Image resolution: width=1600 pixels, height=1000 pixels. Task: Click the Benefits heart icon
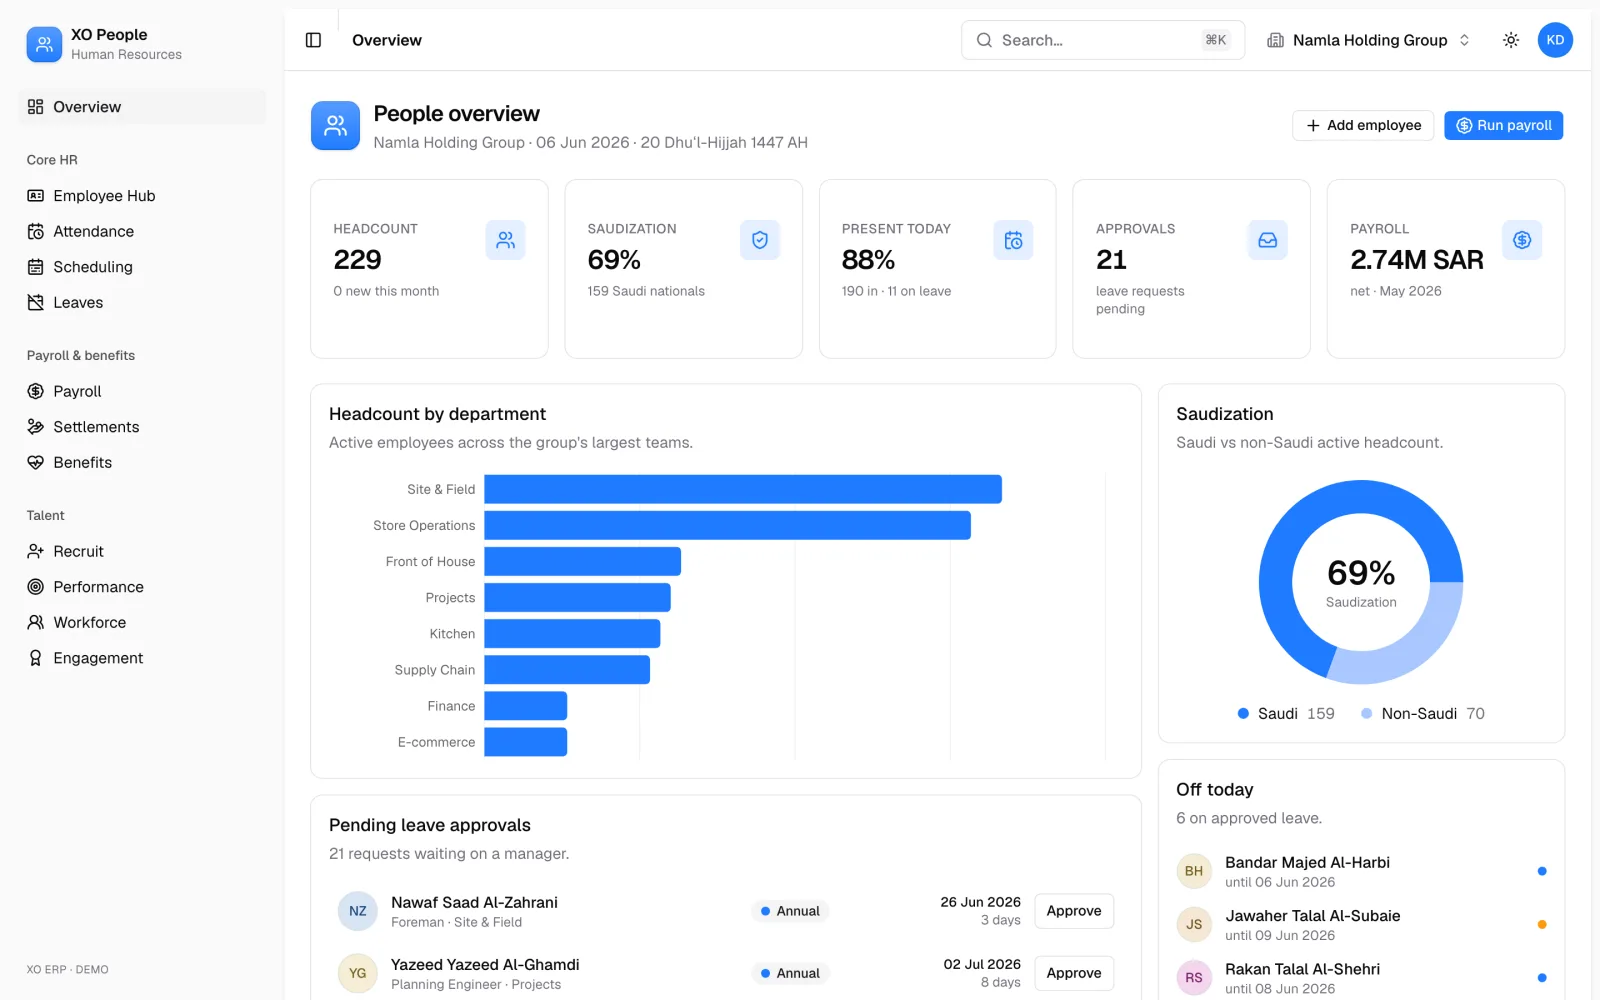click(36, 462)
